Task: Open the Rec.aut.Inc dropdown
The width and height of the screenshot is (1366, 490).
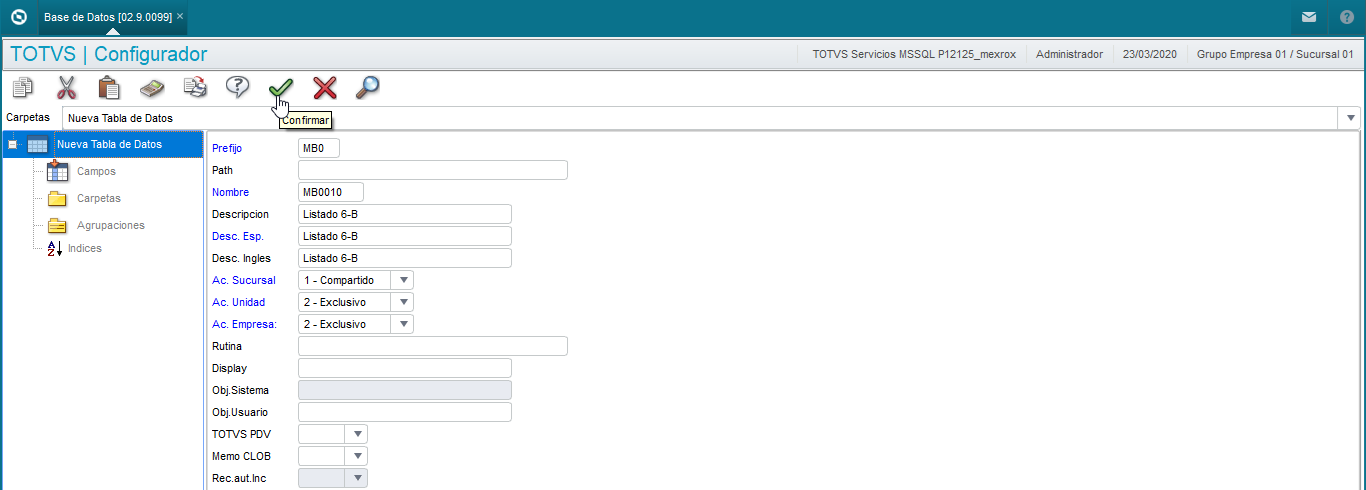Action: click(x=357, y=478)
